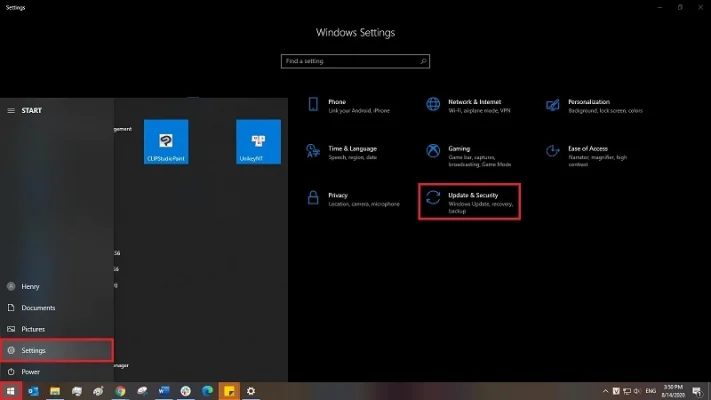Click the Find a setting search box

[355, 61]
